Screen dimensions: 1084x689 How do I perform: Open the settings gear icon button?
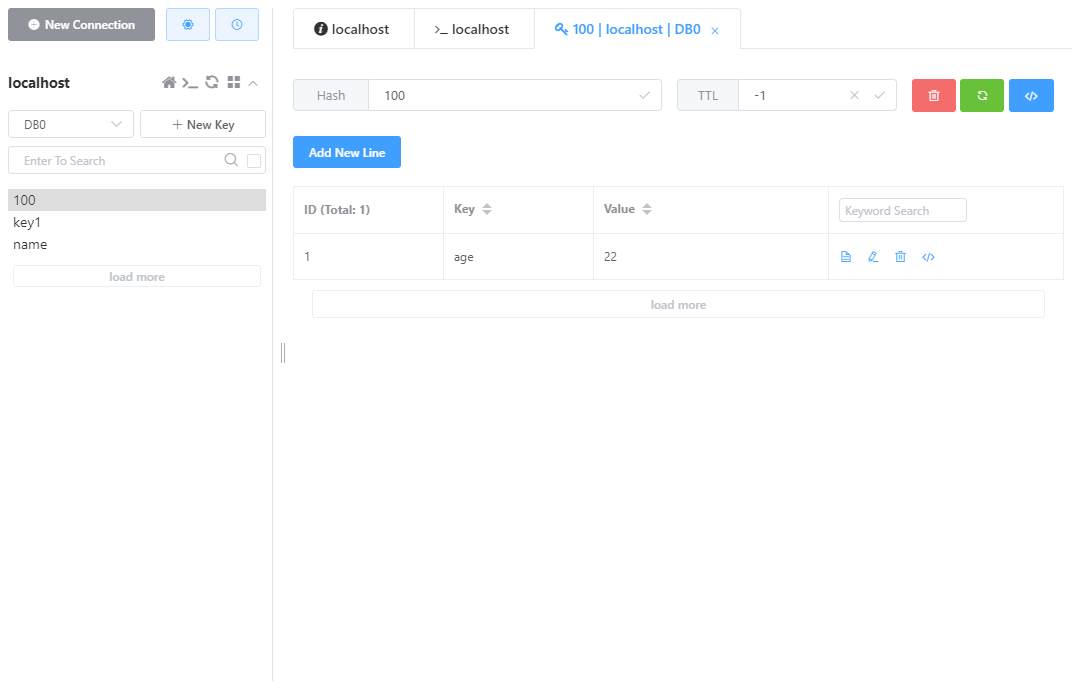(187, 25)
